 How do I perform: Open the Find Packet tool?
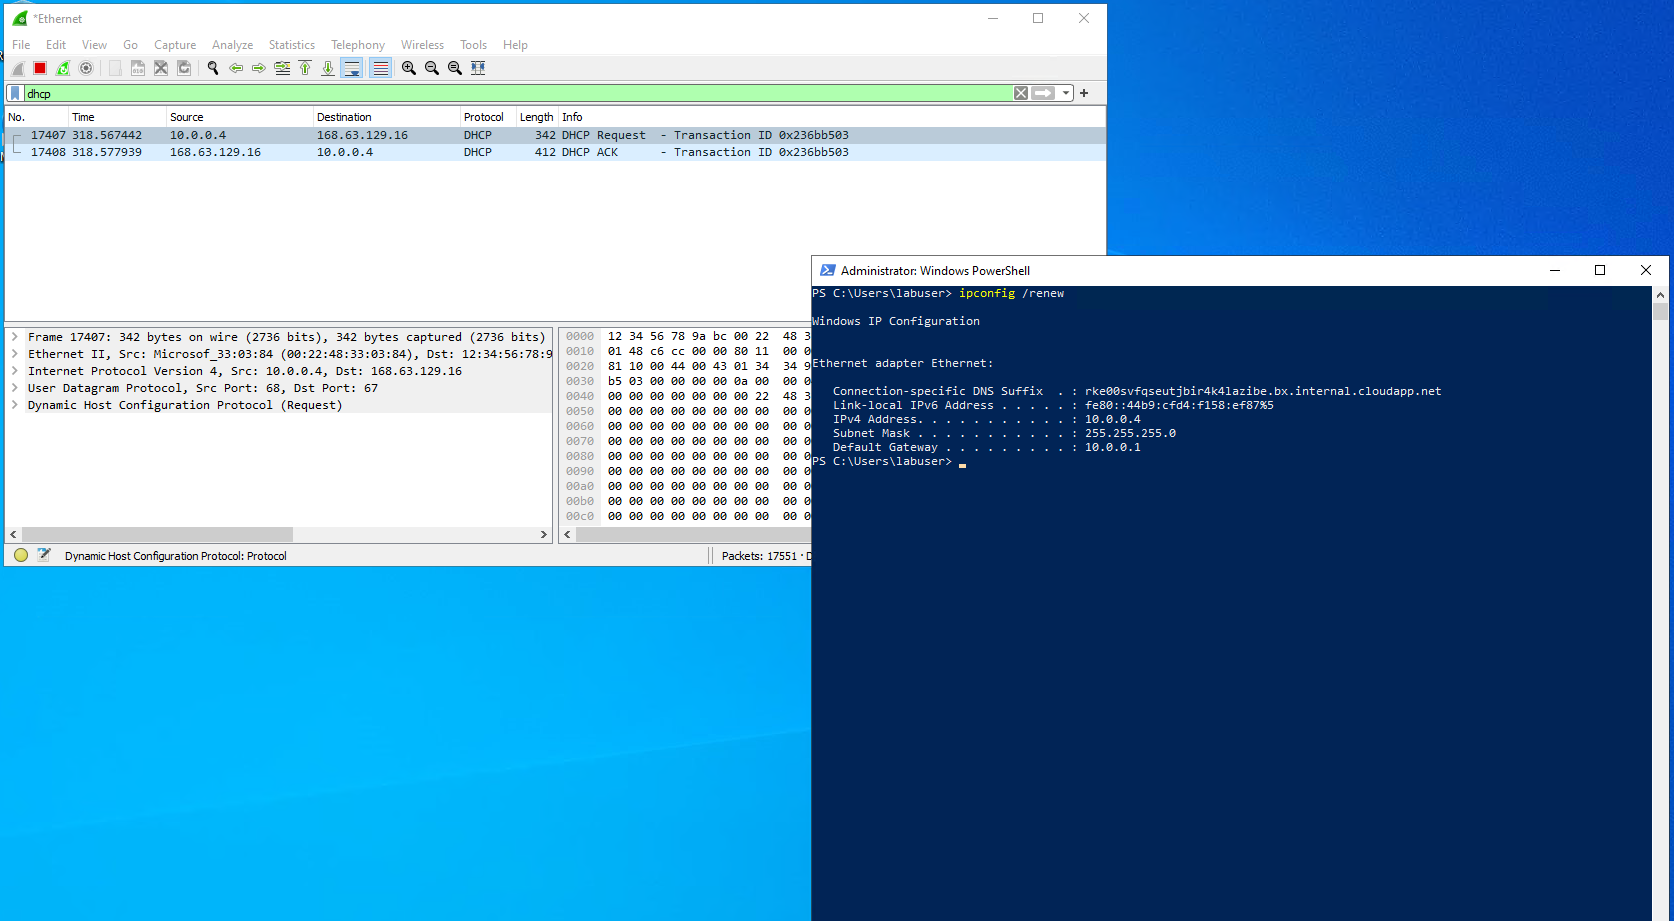(x=213, y=67)
